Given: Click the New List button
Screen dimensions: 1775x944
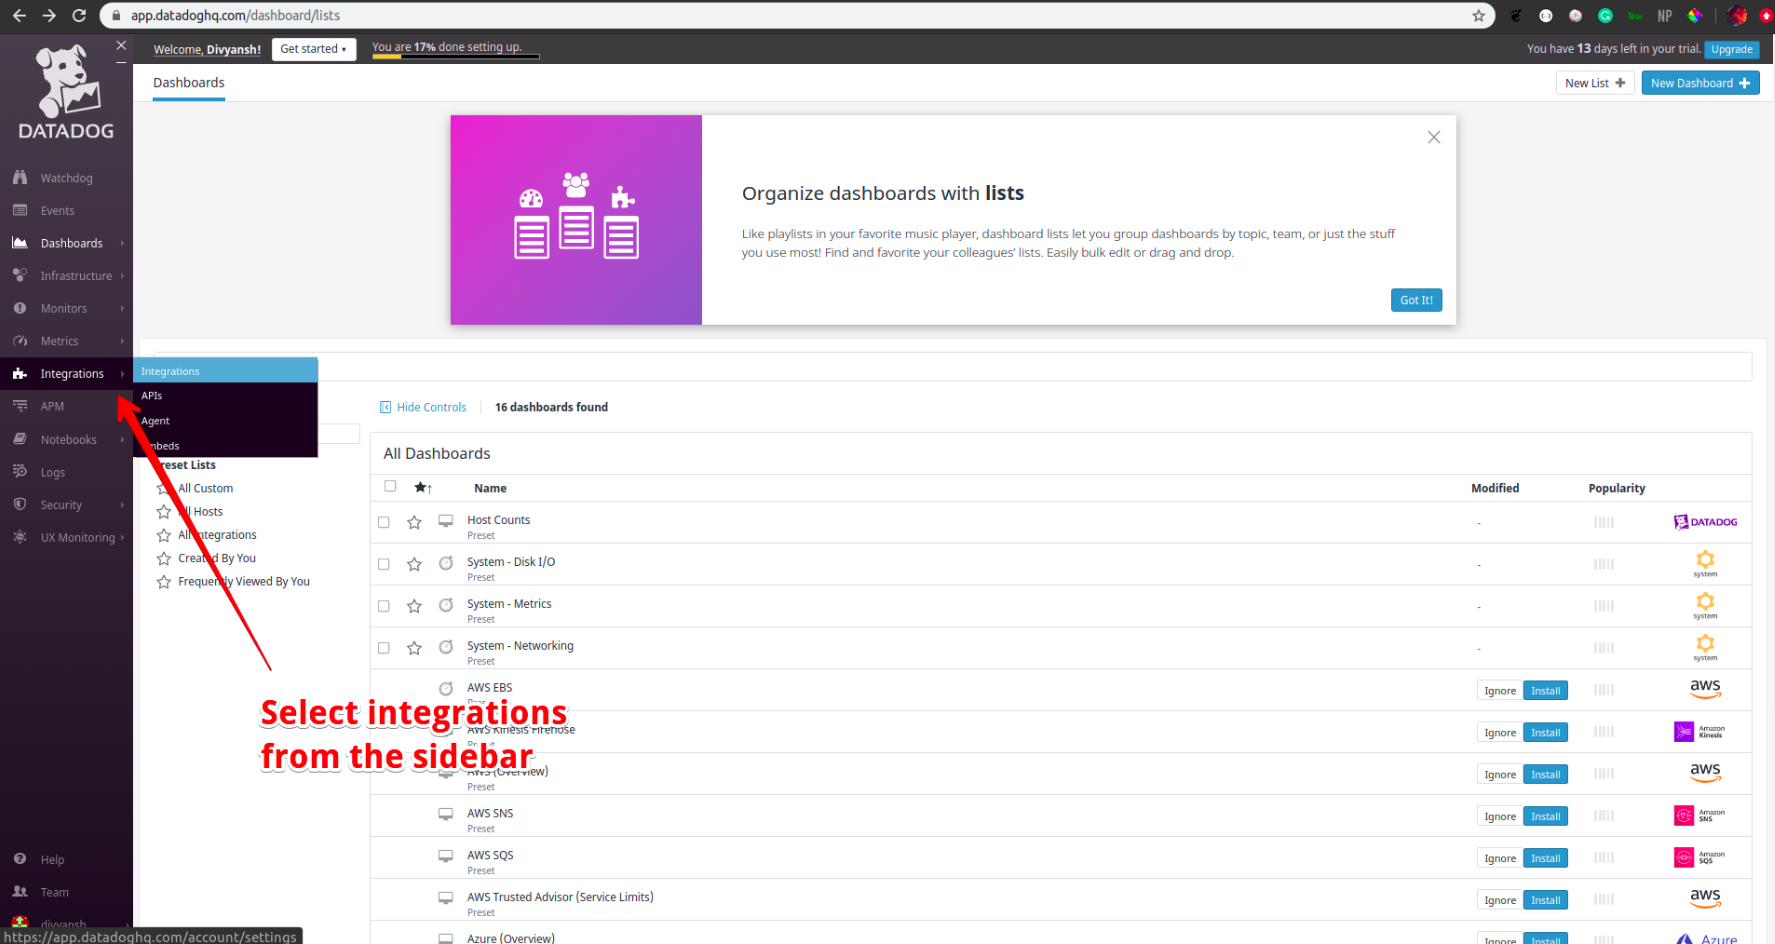Looking at the screenshot, I should point(1595,83).
